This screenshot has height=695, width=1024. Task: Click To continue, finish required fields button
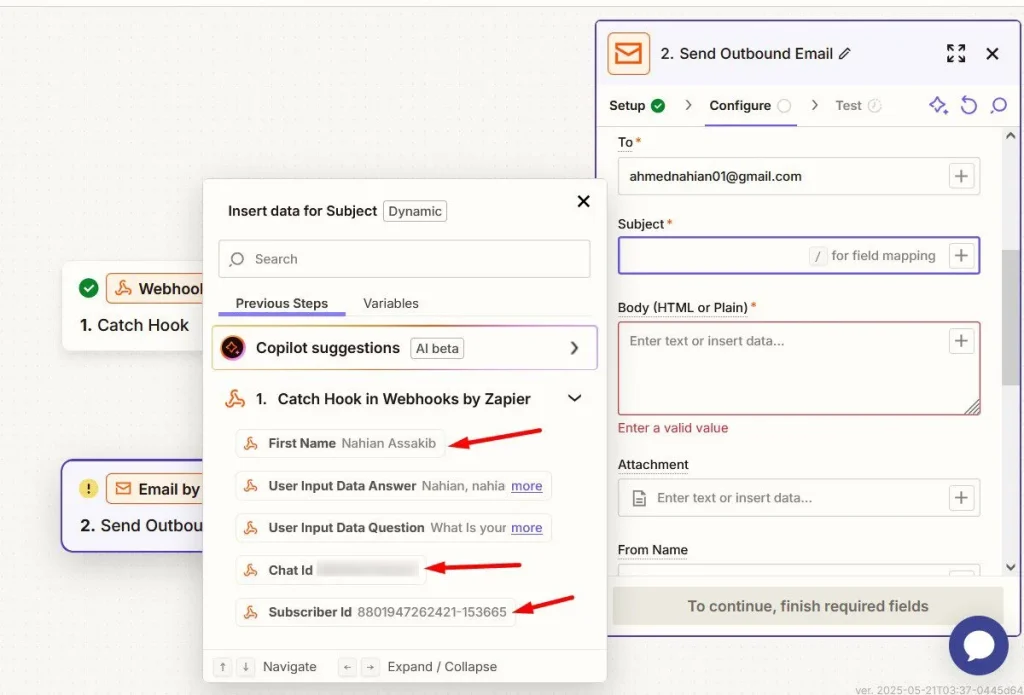click(807, 606)
